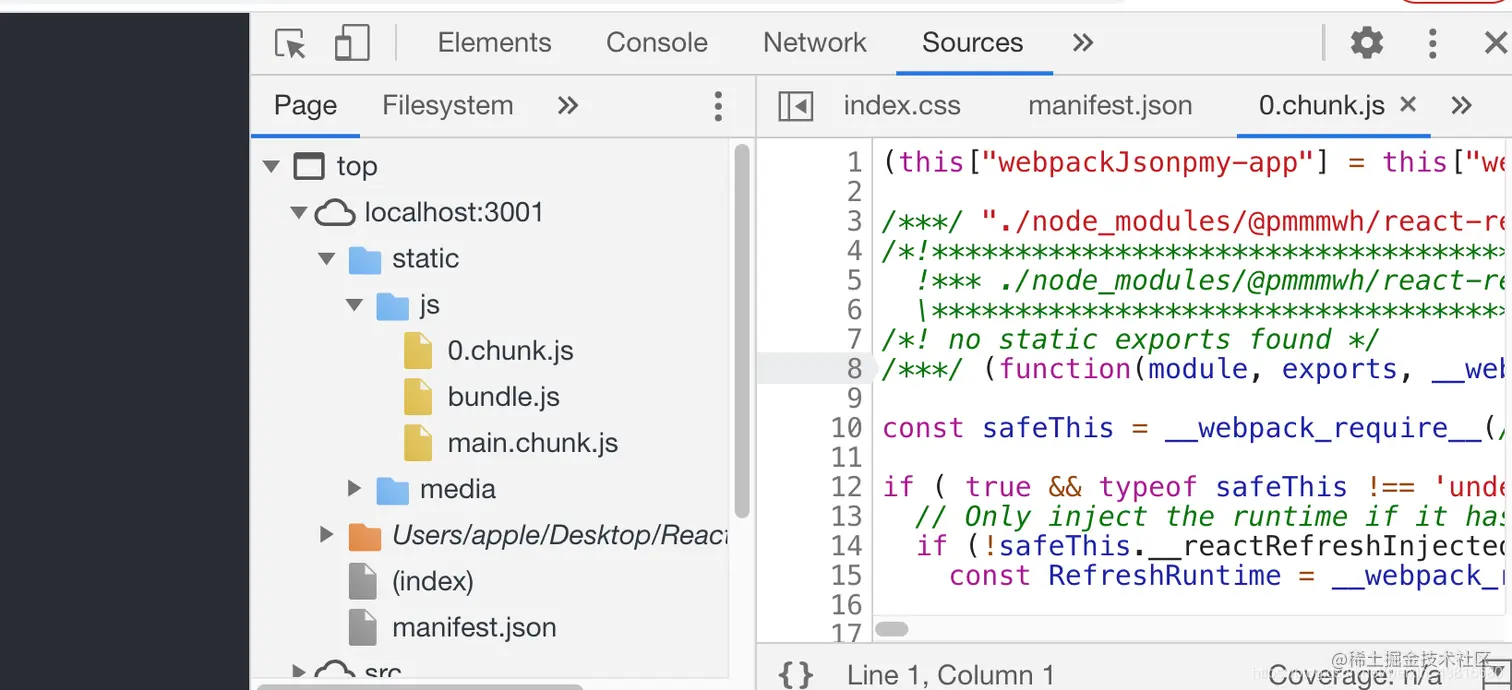Collapse the static folder arrow
This screenshot has height=690, width=1512.
pos(326,258)
